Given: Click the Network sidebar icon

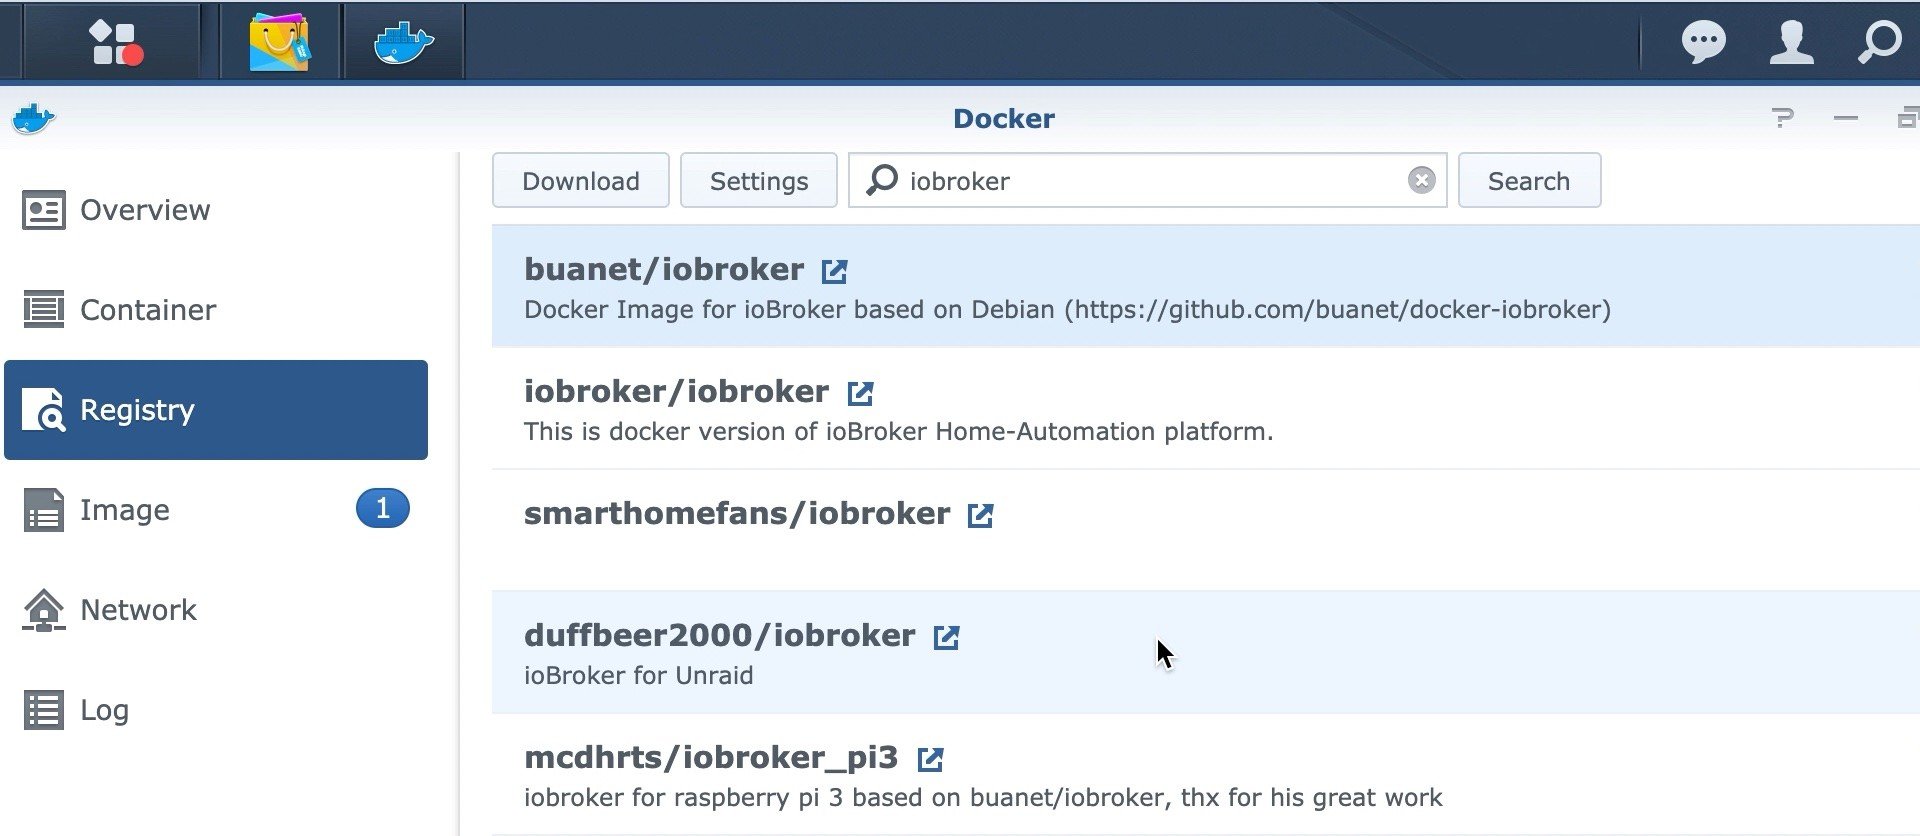Looking at the screenshot, I should 44,610.
